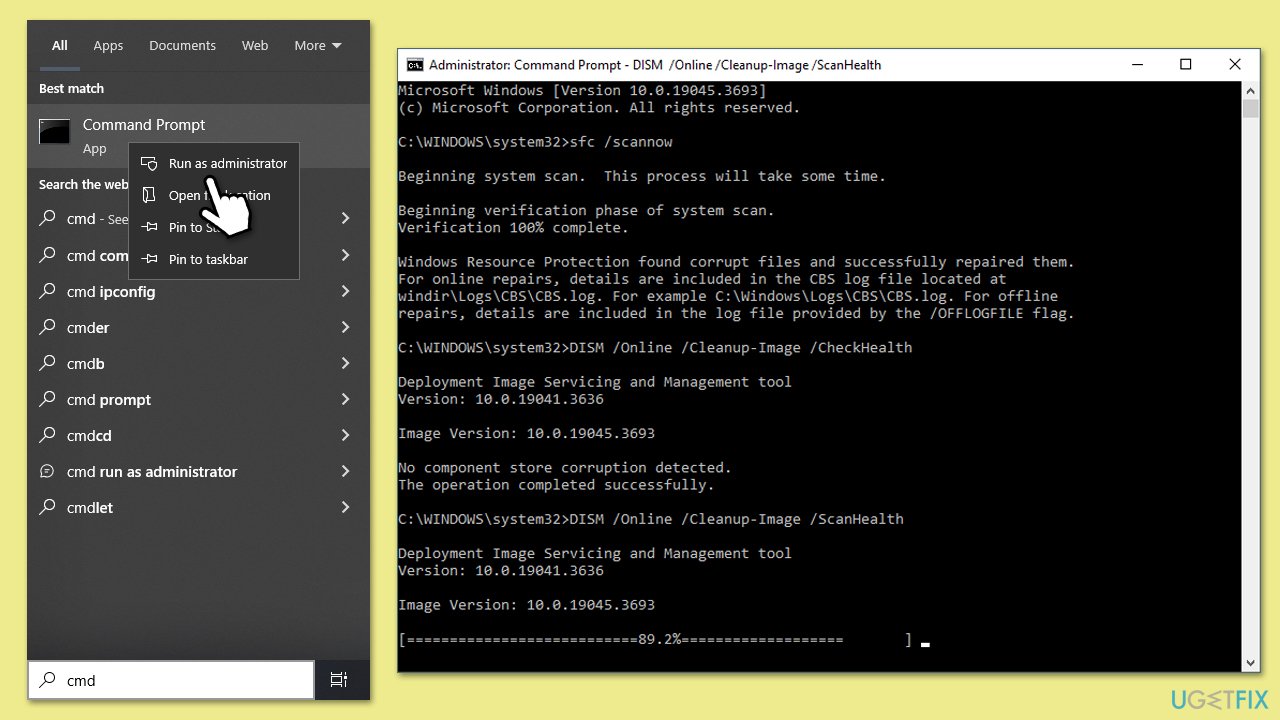Screen dimensions: 1280x720
Task: Expand the 'cmdcd' suggestion arrow
Action: [x=345, y=435]
